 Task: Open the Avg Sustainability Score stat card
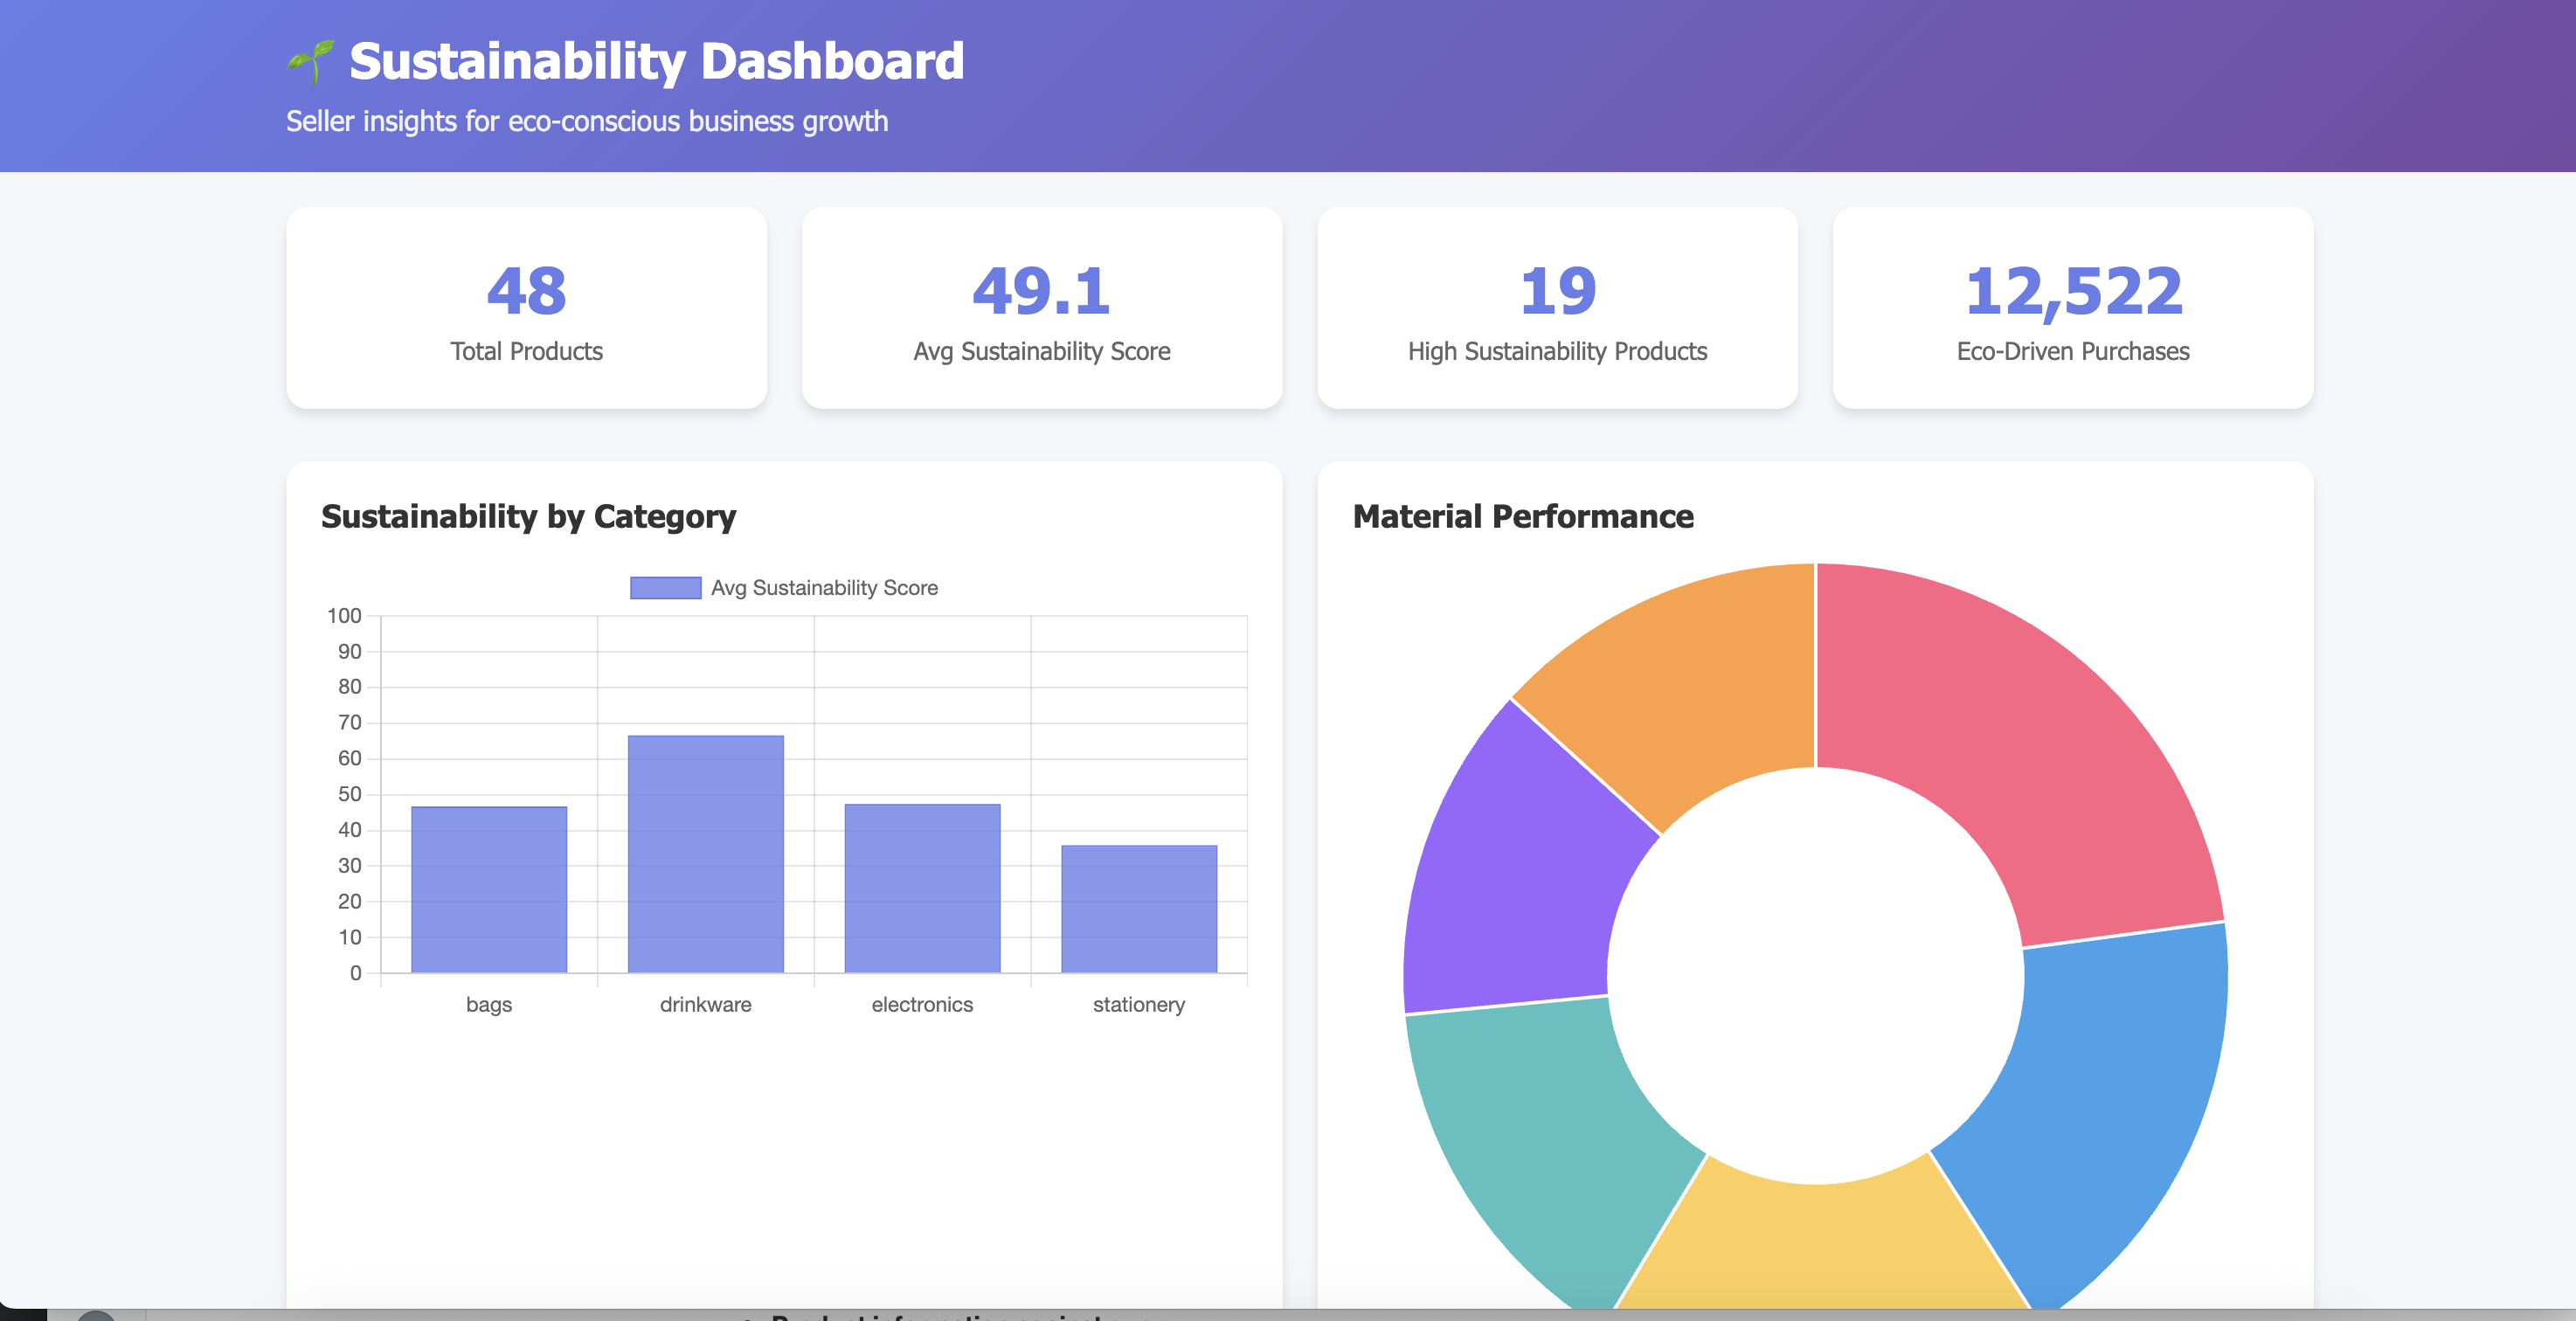1041,308
